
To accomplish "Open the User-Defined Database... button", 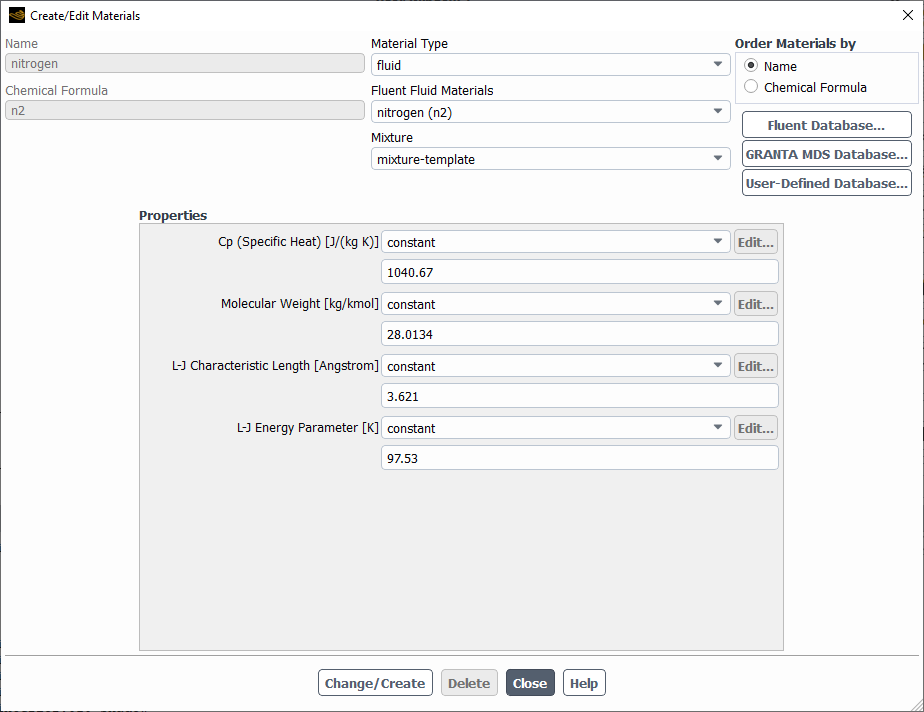I will tap(826, 183).
